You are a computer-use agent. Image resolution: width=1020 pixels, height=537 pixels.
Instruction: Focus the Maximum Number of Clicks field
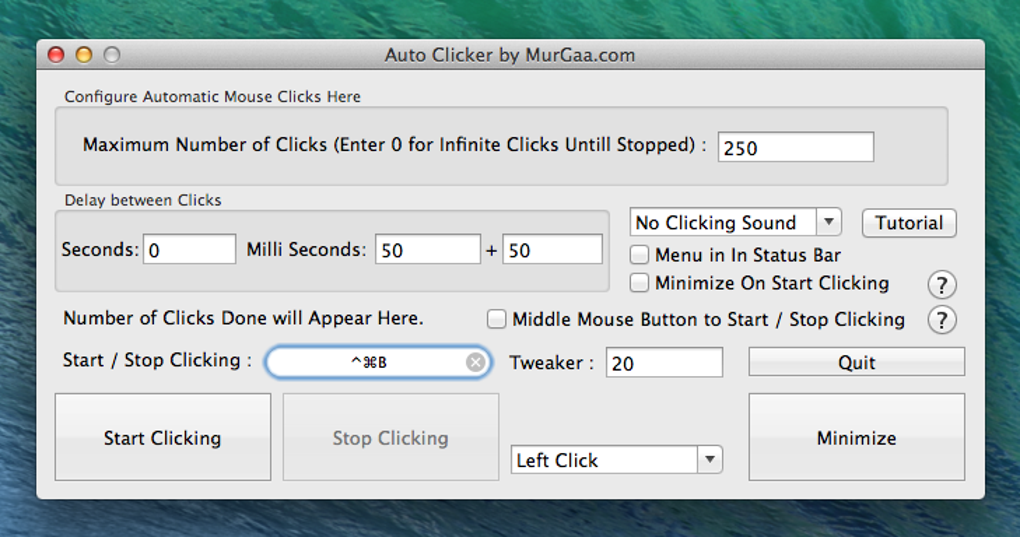coord(795,147)
